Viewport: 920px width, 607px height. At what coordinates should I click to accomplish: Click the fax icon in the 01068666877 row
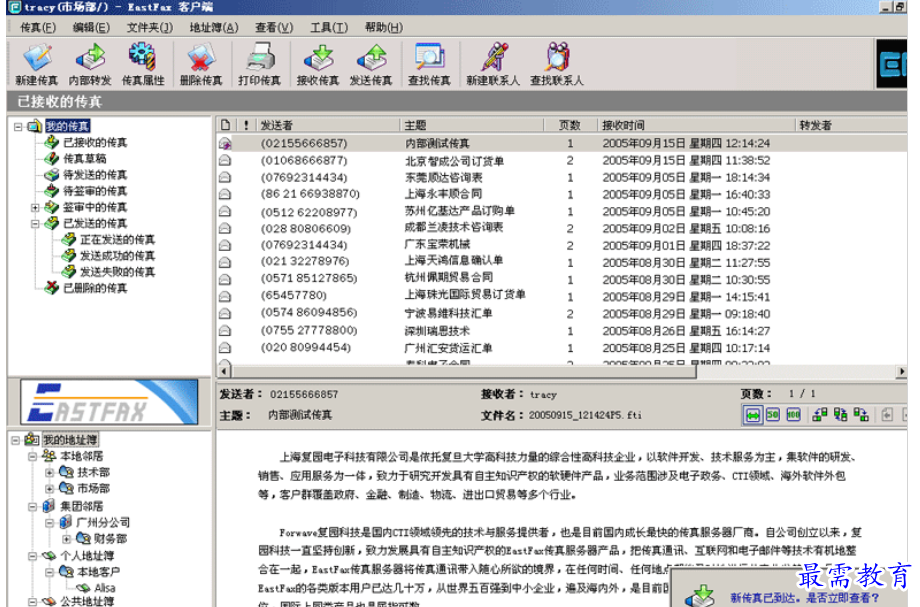coord(225,160)
